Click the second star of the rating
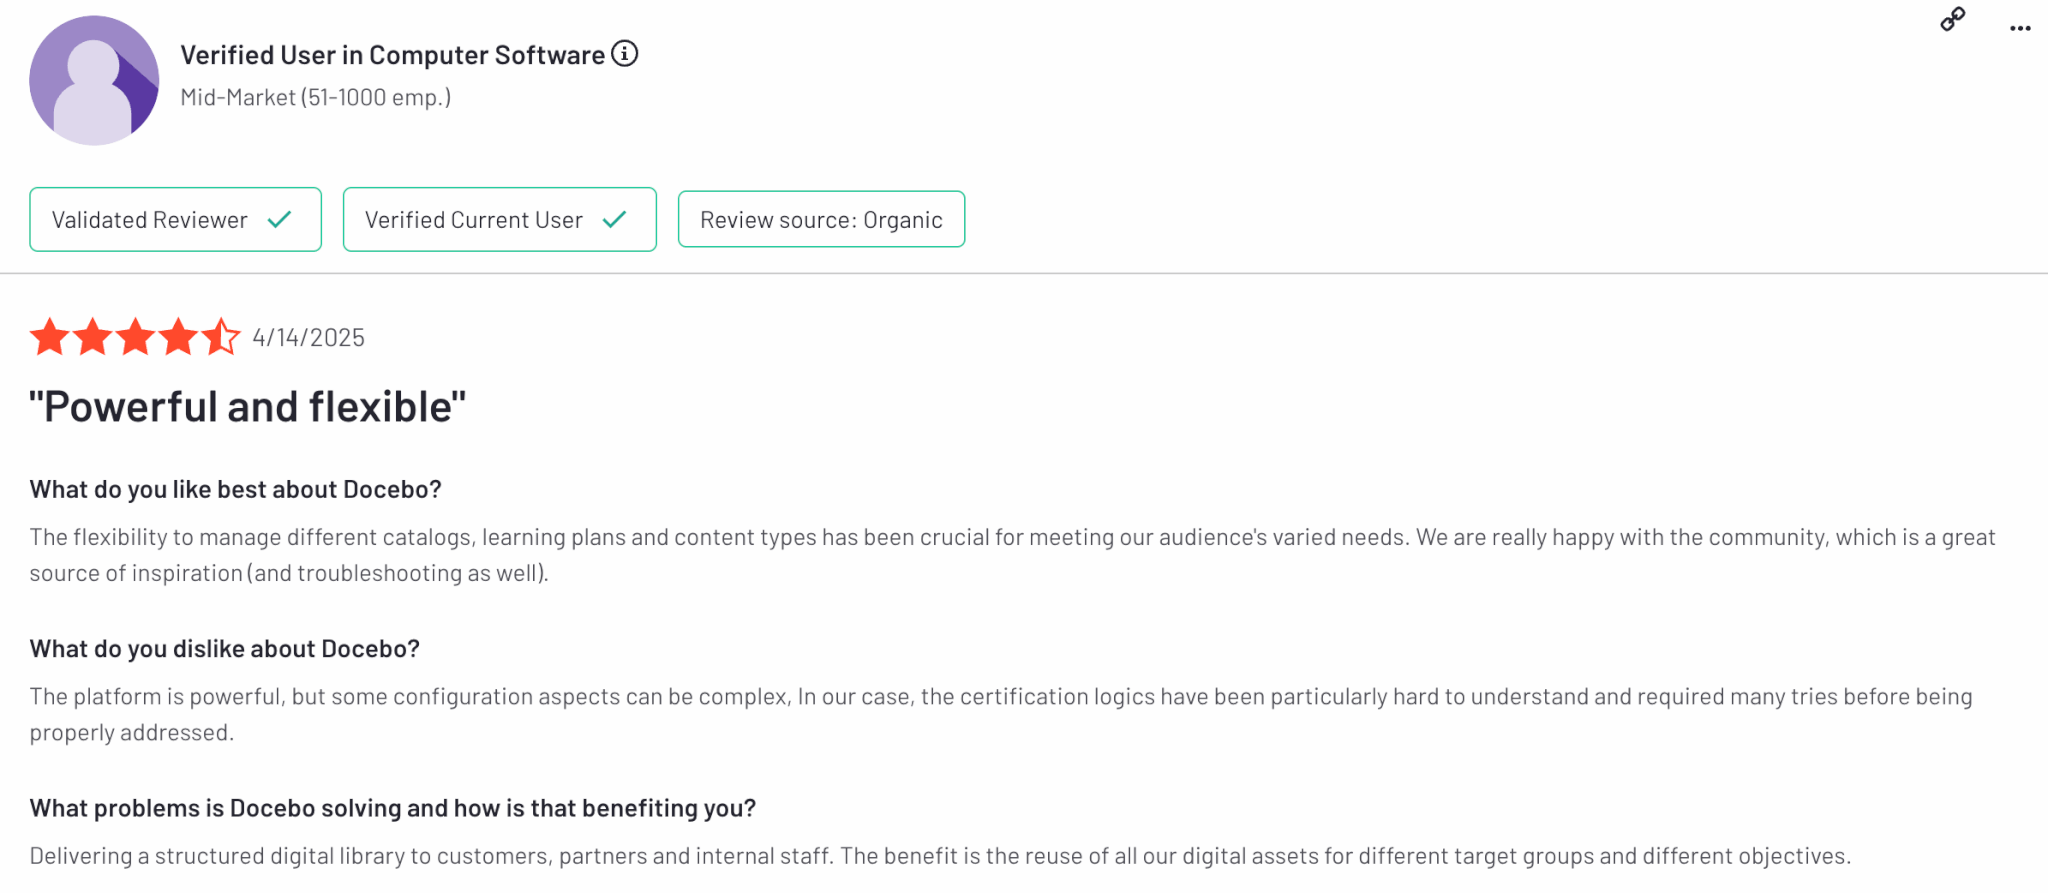 92,337
